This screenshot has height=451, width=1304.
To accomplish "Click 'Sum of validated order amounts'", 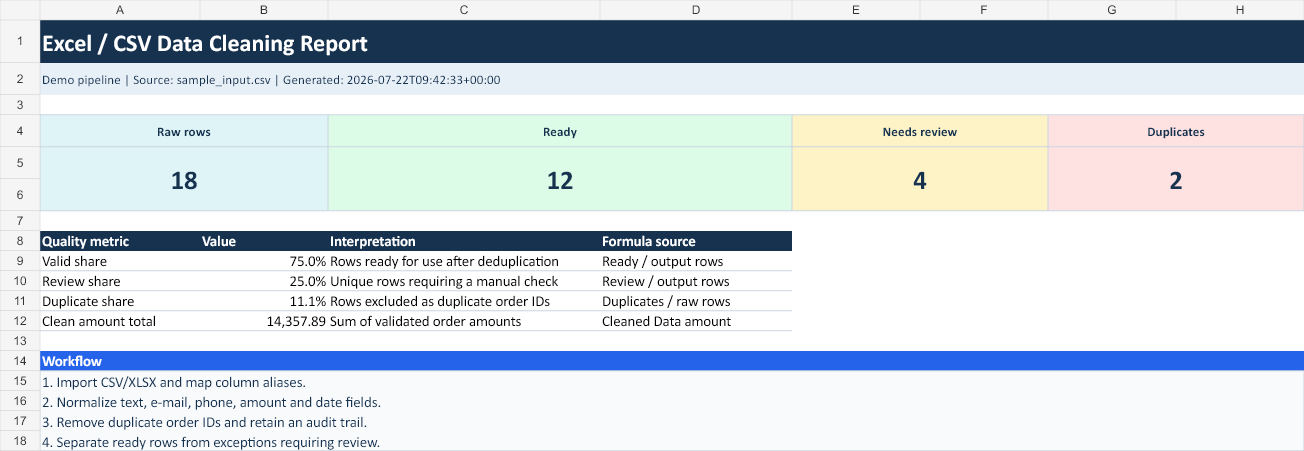I will (x=464, y=321).
